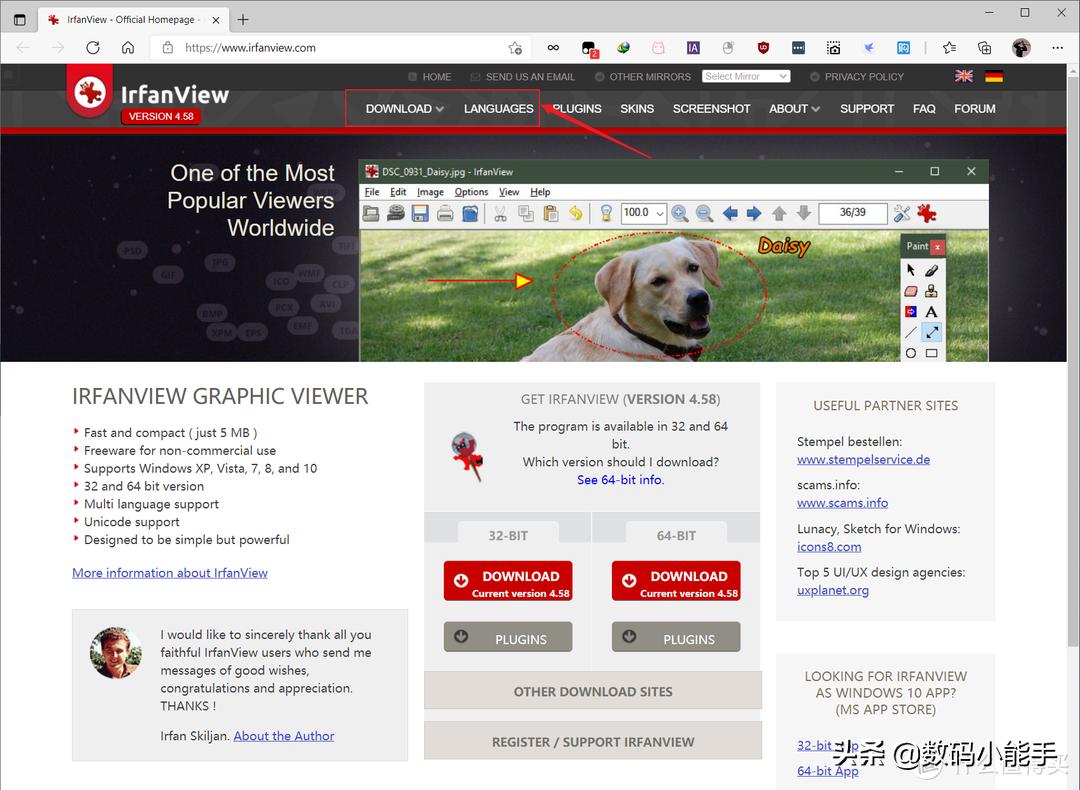This screenshot has height=790, width=1080.
Task: Open the Select Mirror dropdown
Action: pos(746,75)
